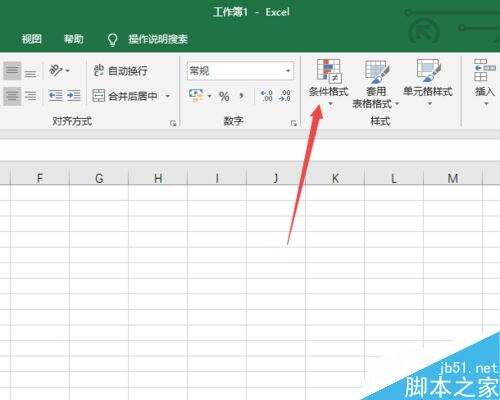Toggle Wrap Text (自动换行)
The image size is (500, 400).
click(x=120, y=71)
